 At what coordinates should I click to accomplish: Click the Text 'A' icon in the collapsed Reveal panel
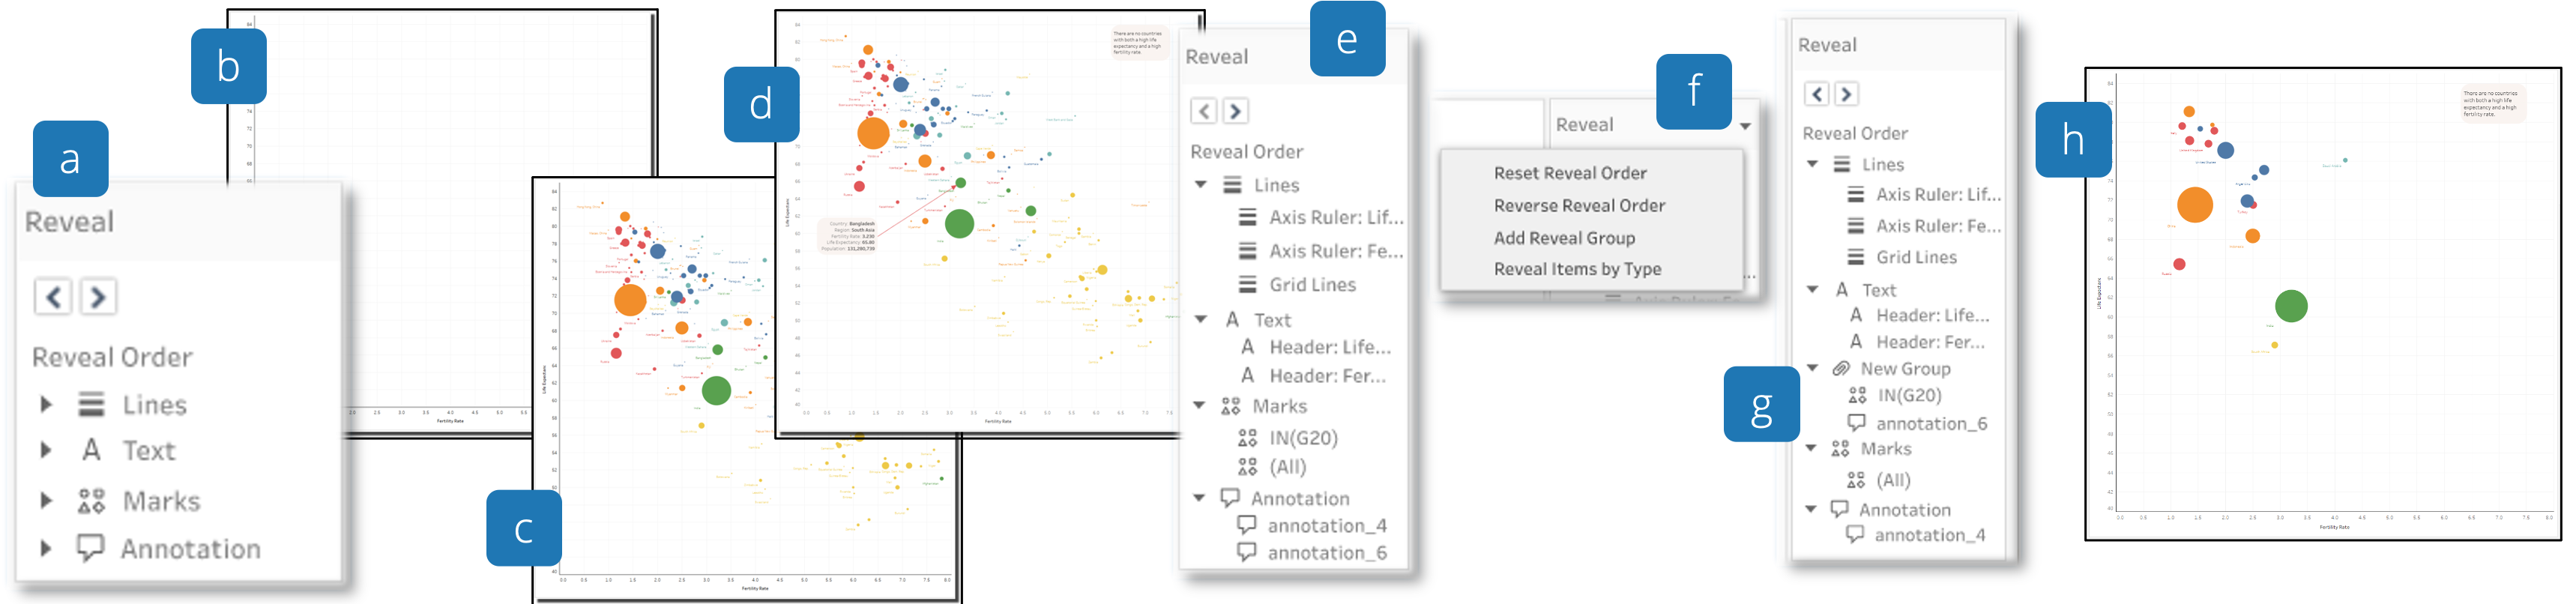tap(91, 450)
